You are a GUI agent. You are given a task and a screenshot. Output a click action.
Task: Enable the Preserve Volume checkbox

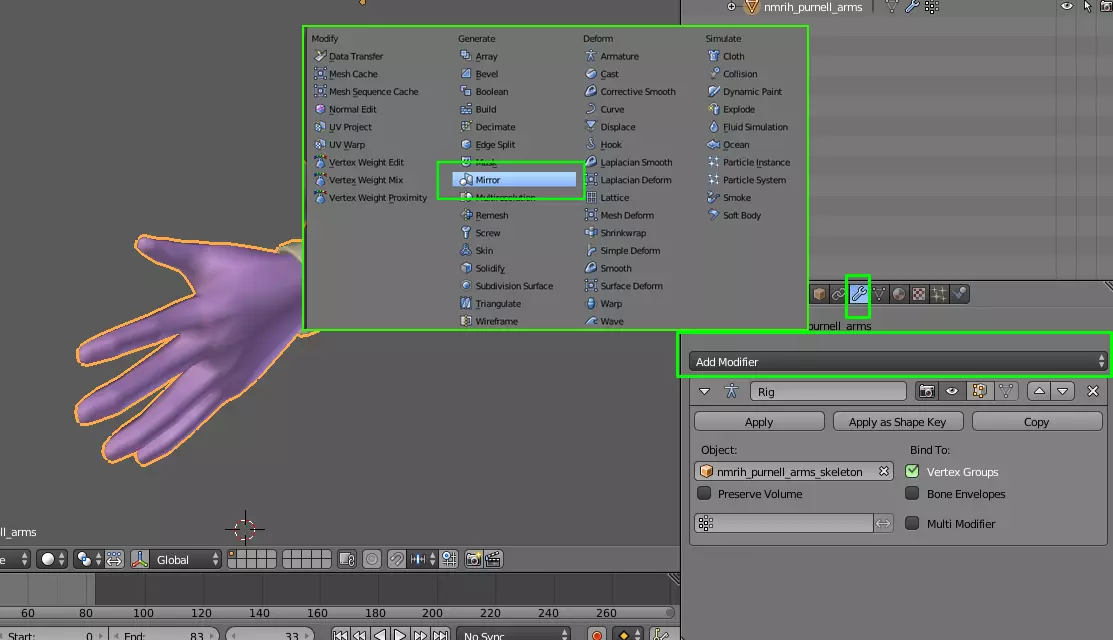coord(704,494)
